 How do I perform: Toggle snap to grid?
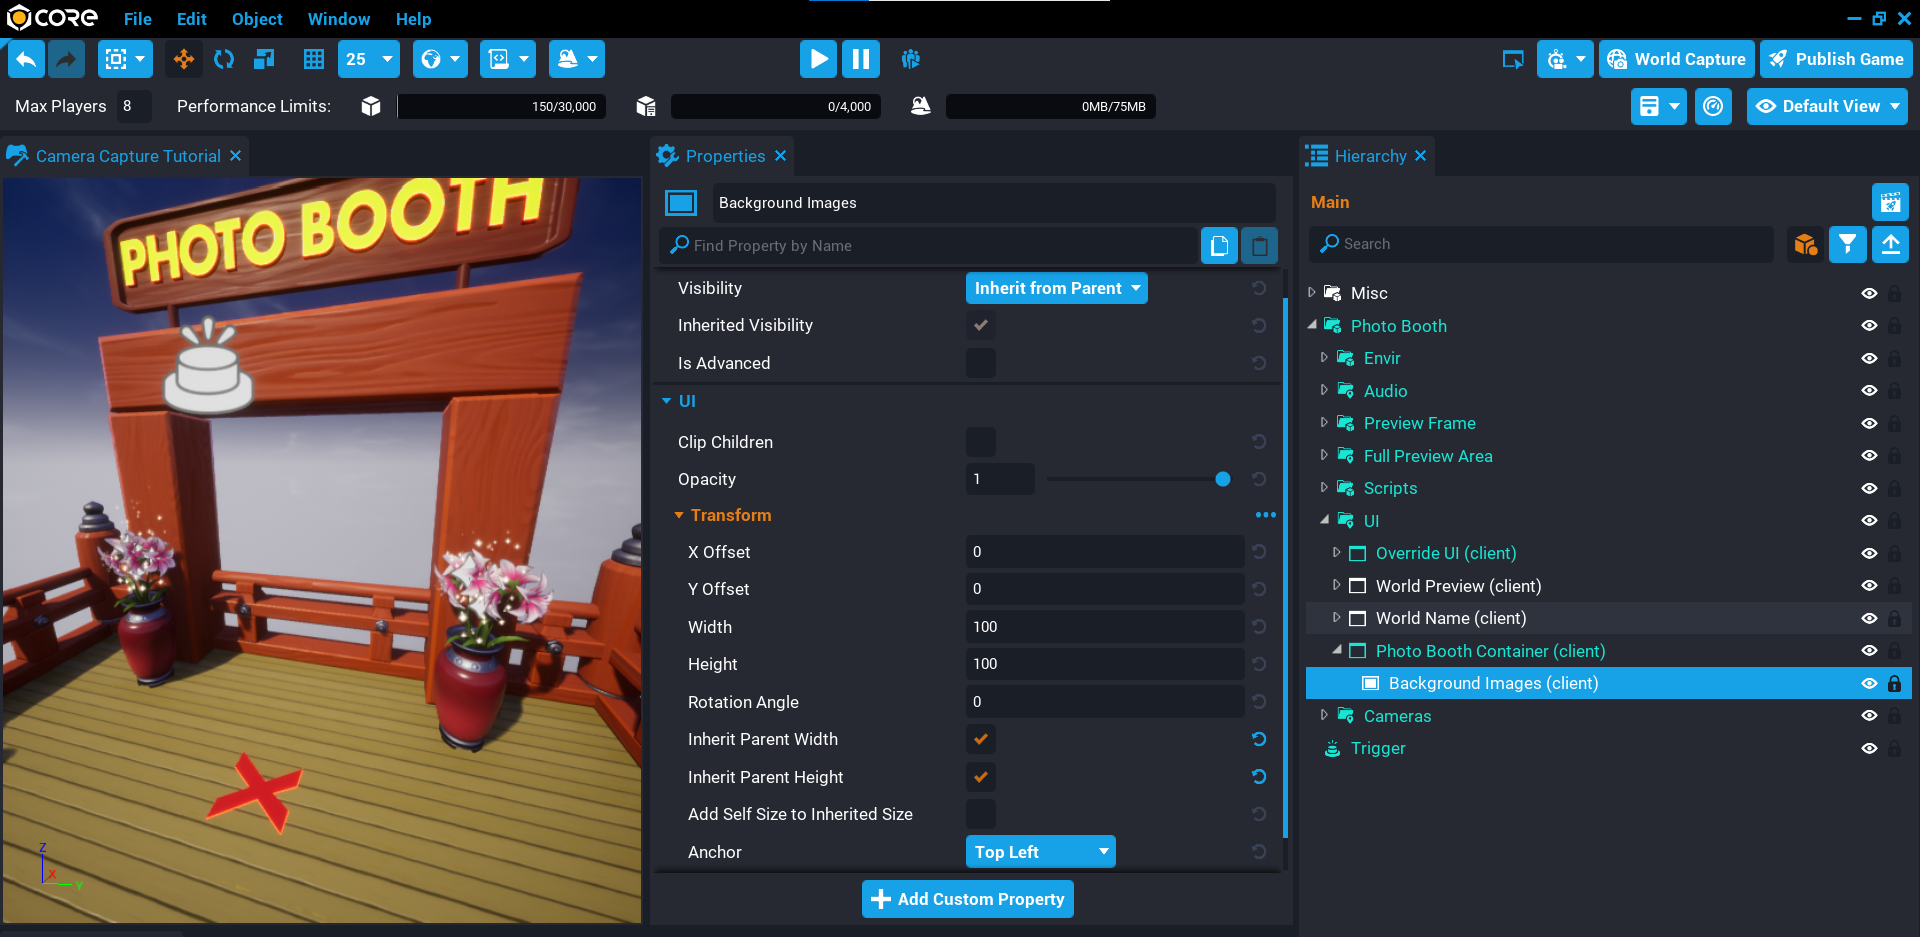click(x=313, y=59)
